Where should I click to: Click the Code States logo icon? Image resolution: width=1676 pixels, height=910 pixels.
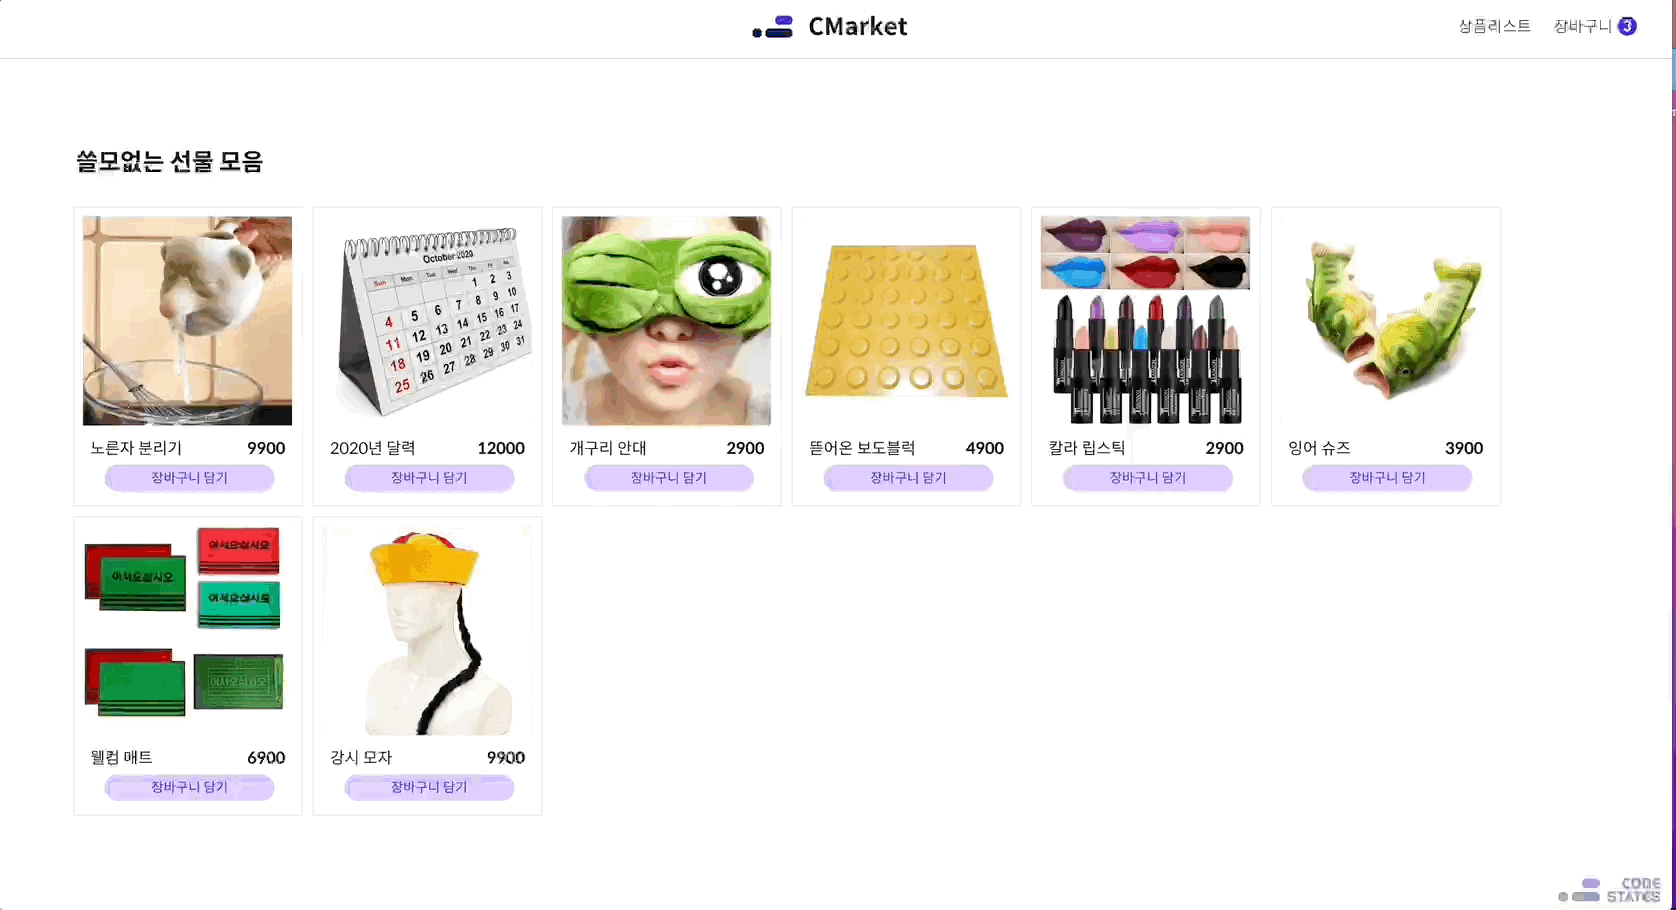coord(1579,890)
